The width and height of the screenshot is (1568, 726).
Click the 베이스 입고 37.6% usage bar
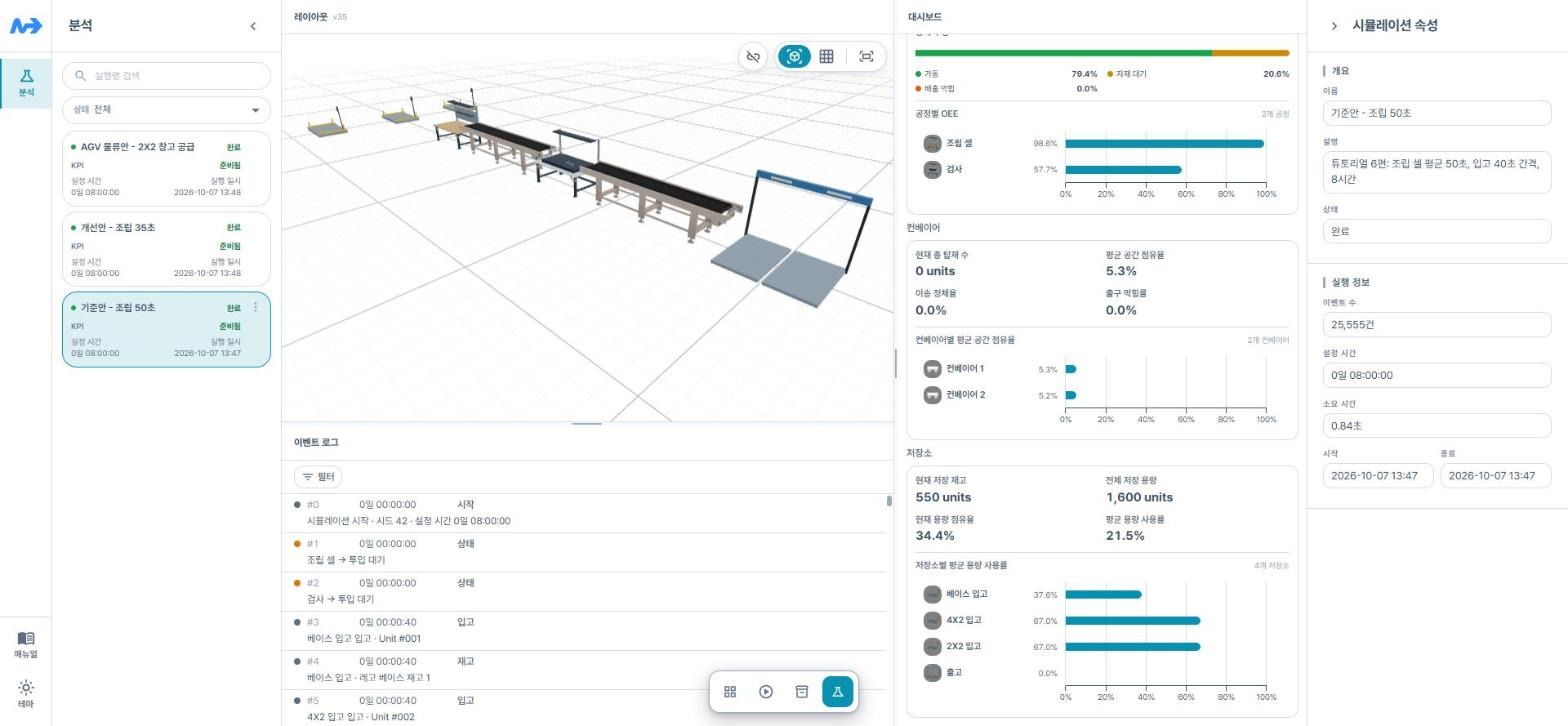point(1103,595)
